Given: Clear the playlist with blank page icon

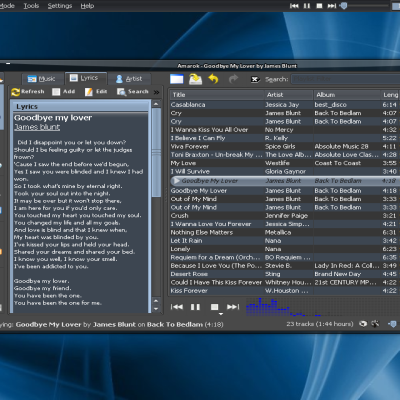Looking at the screenshot, I should tap(177, 79).
